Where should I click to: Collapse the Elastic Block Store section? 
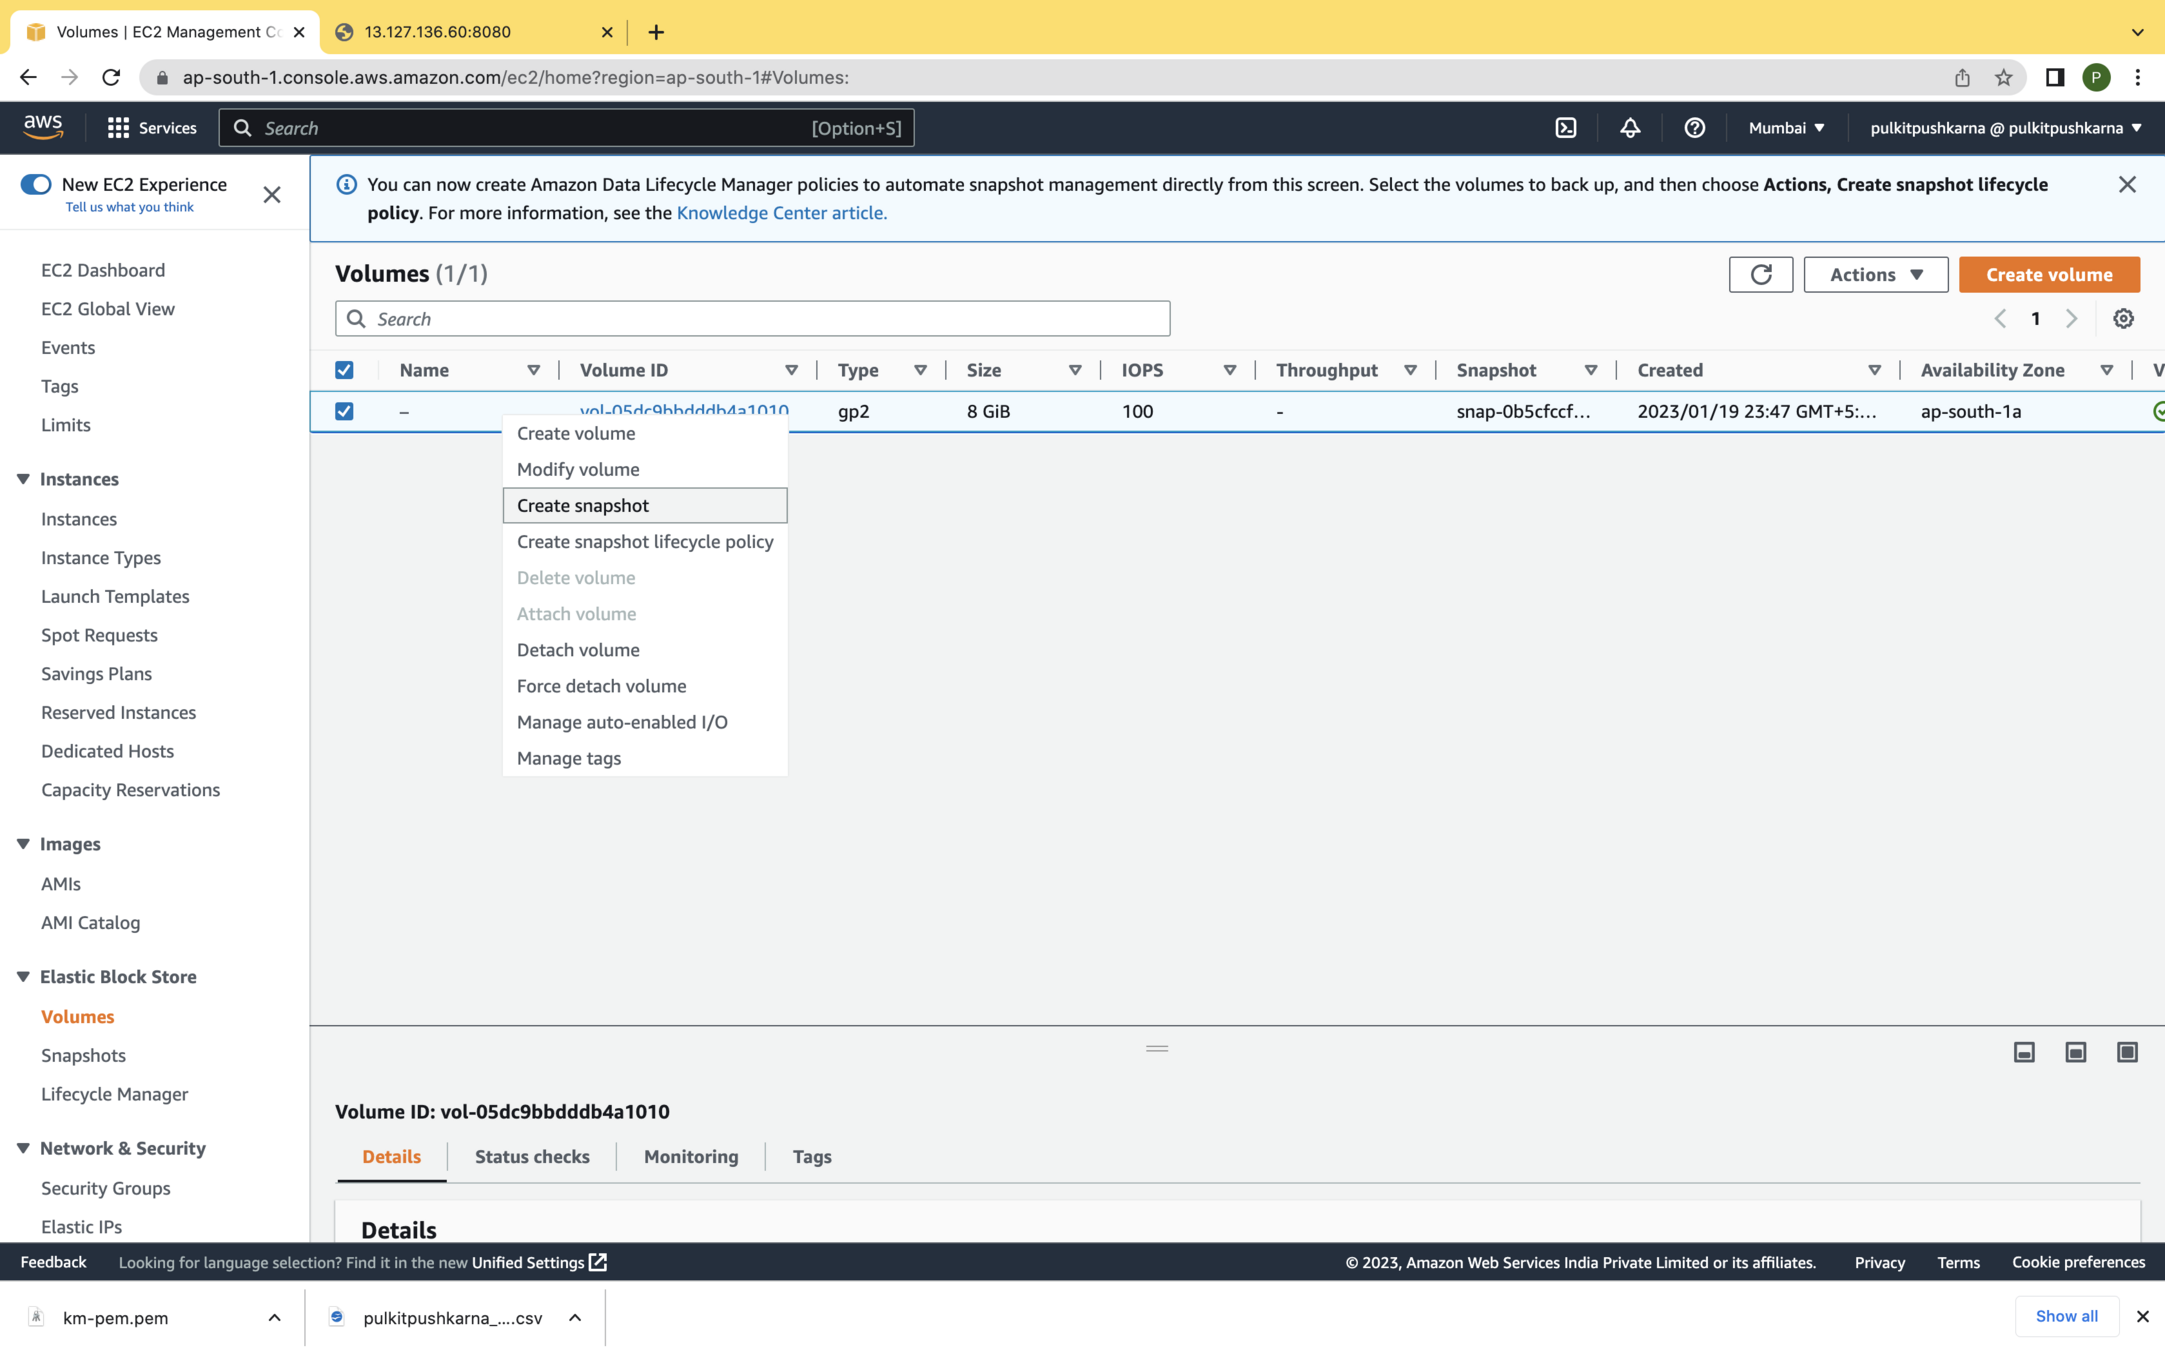[x=23, y=977]
